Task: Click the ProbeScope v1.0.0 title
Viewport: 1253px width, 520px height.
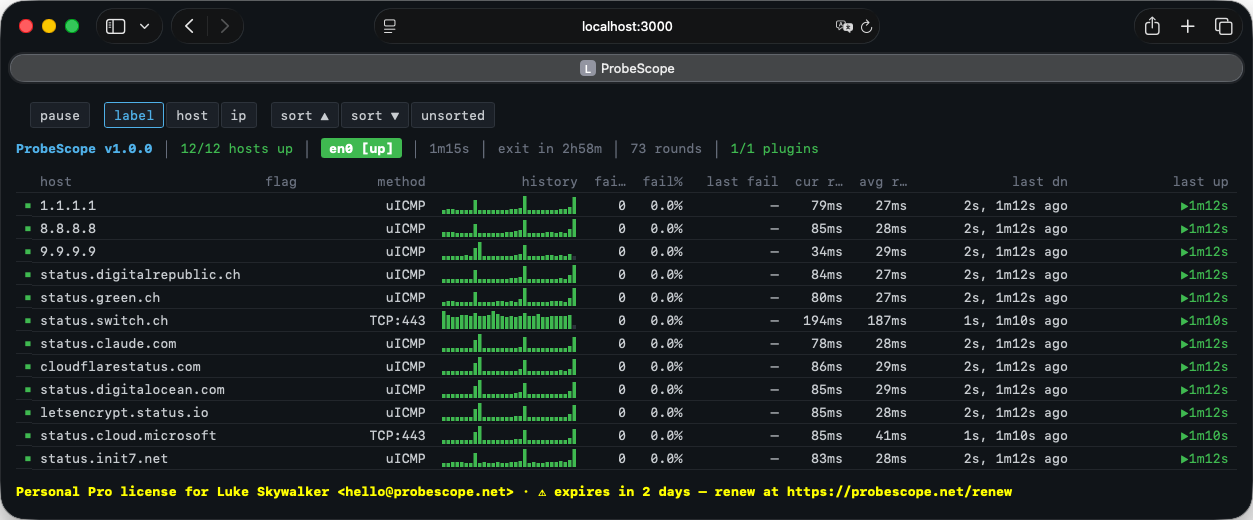Action: coord(84,149)
